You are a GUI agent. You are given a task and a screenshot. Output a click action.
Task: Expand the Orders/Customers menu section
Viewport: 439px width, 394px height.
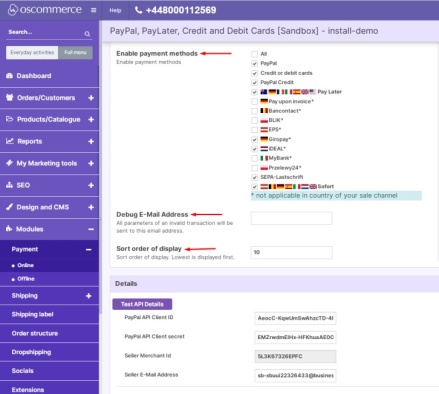click(x=91, y=98)
